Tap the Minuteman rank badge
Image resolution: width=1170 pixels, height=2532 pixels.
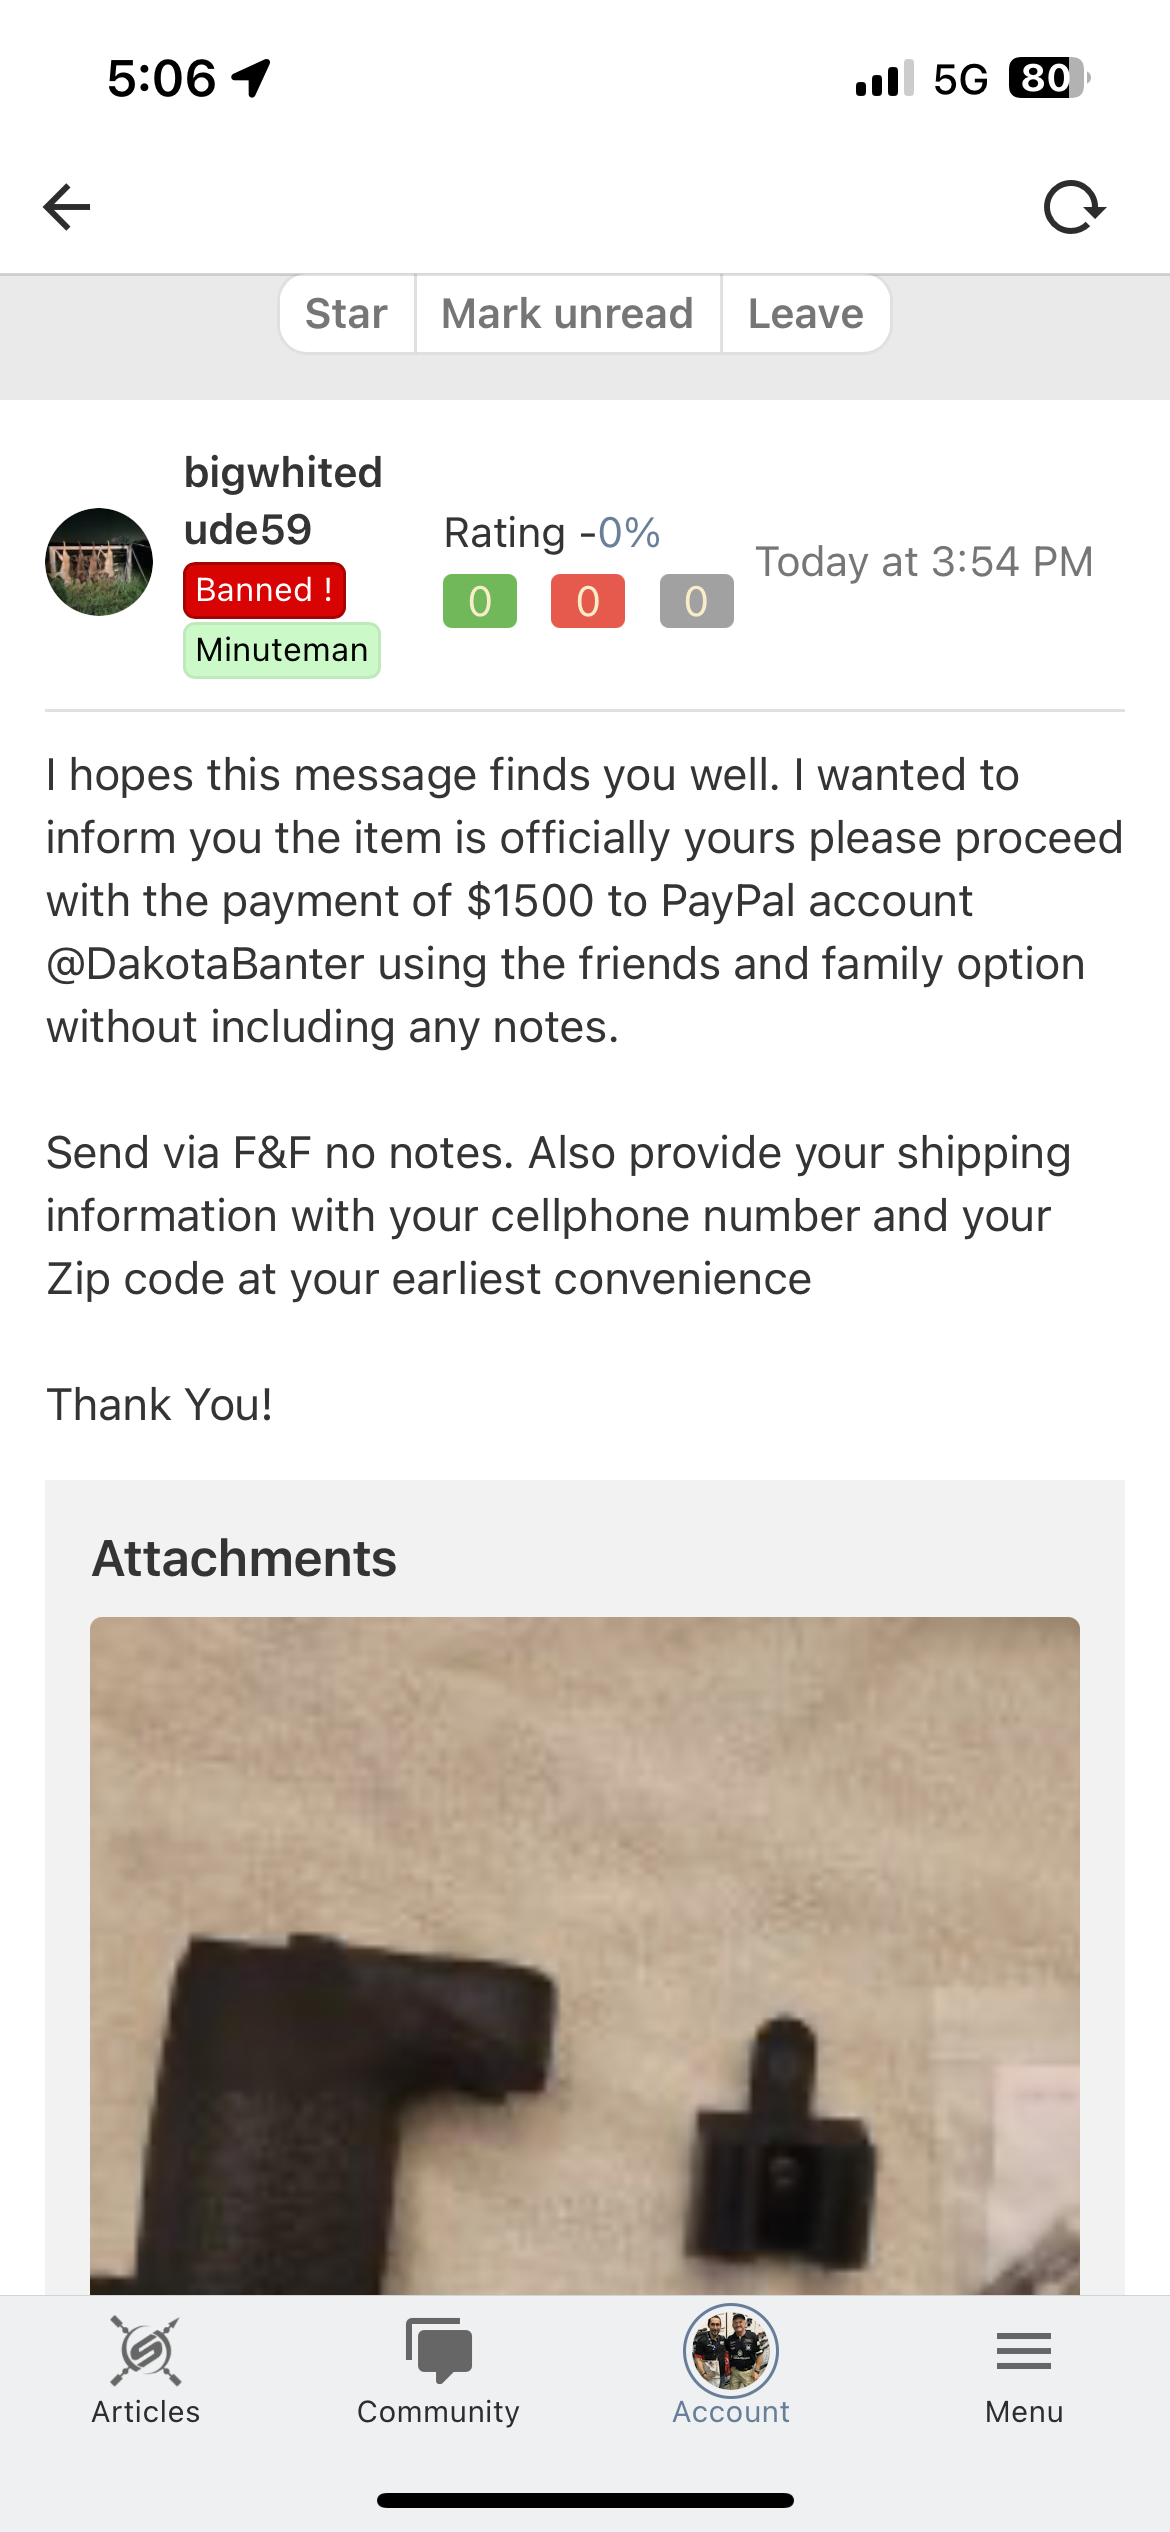pos(282,650)
